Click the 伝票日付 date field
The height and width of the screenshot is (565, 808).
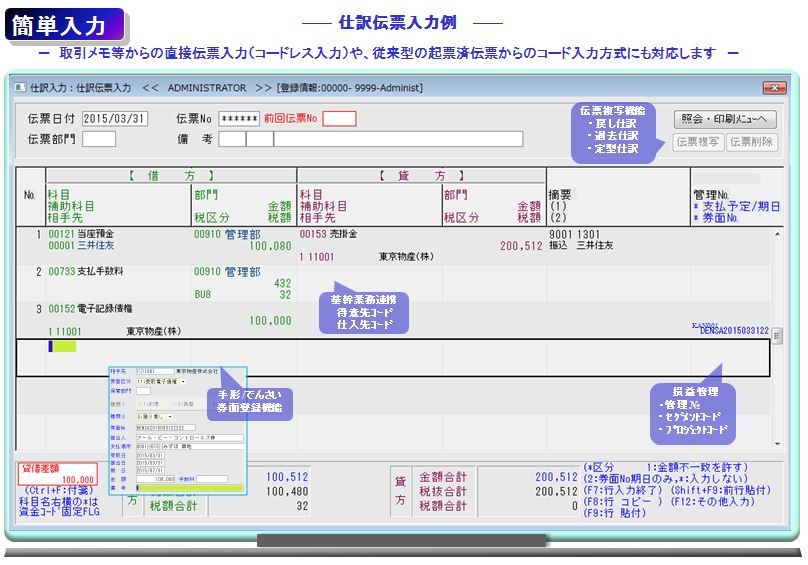click(x=115, y=119)
